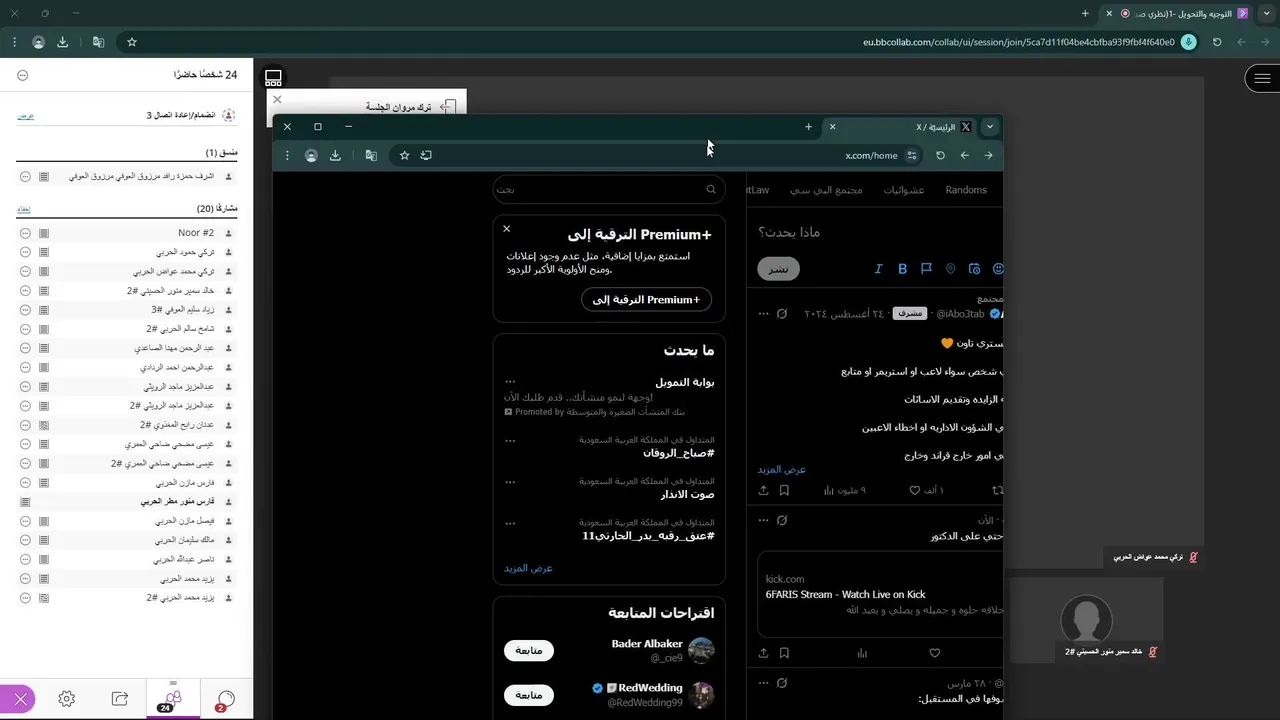Open more options for بوابة التمويل promoted trend
The width and height of the screenshot is (1280, 720).
pyautogui.click(x=510, y=382)
